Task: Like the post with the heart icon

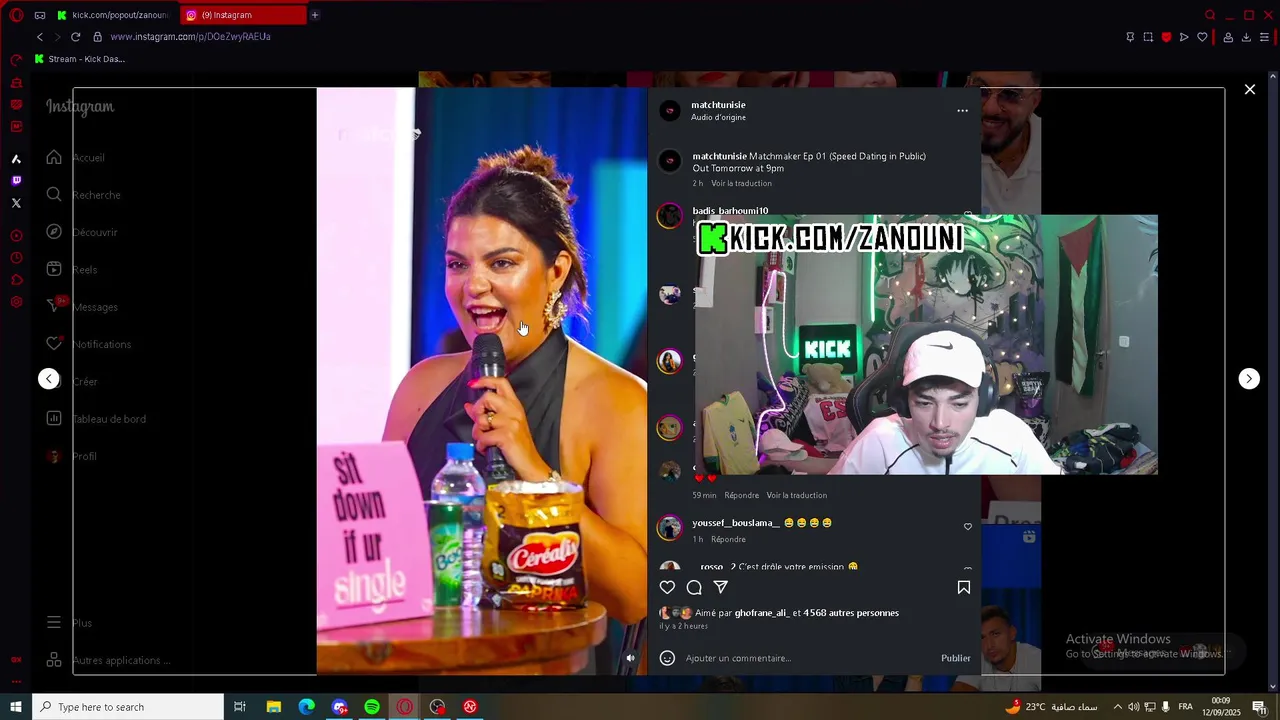Action: coord(667,588)
